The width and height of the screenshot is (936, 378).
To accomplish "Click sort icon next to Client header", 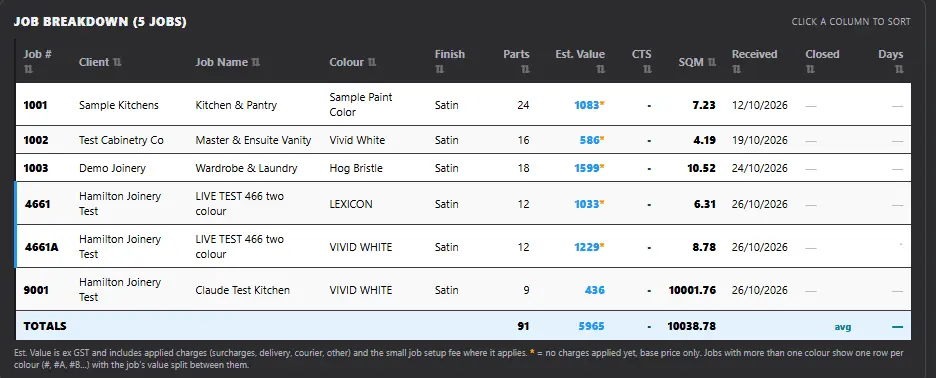I will pos(117,62).
